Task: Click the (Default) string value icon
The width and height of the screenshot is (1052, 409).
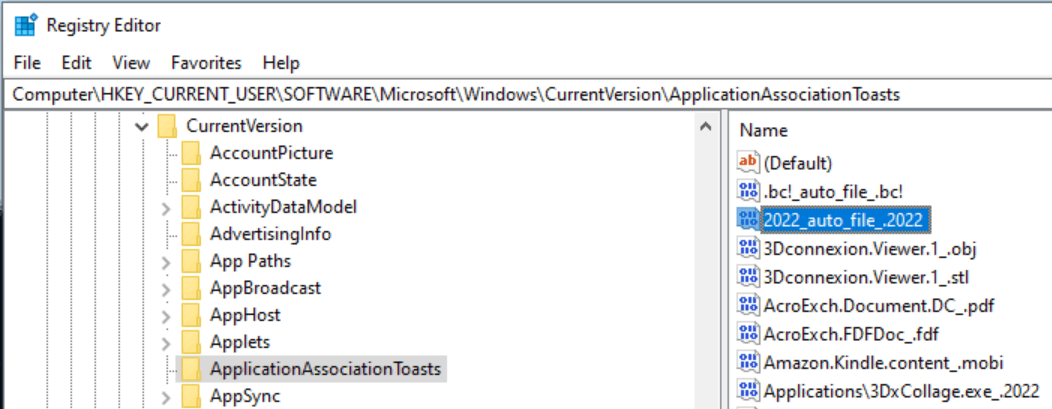Action: (x=748, y=162)
